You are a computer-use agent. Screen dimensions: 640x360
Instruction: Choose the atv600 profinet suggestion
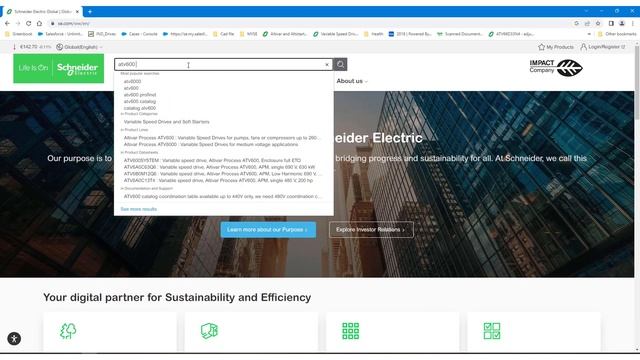pyautogui.click(x=140, y=95)
